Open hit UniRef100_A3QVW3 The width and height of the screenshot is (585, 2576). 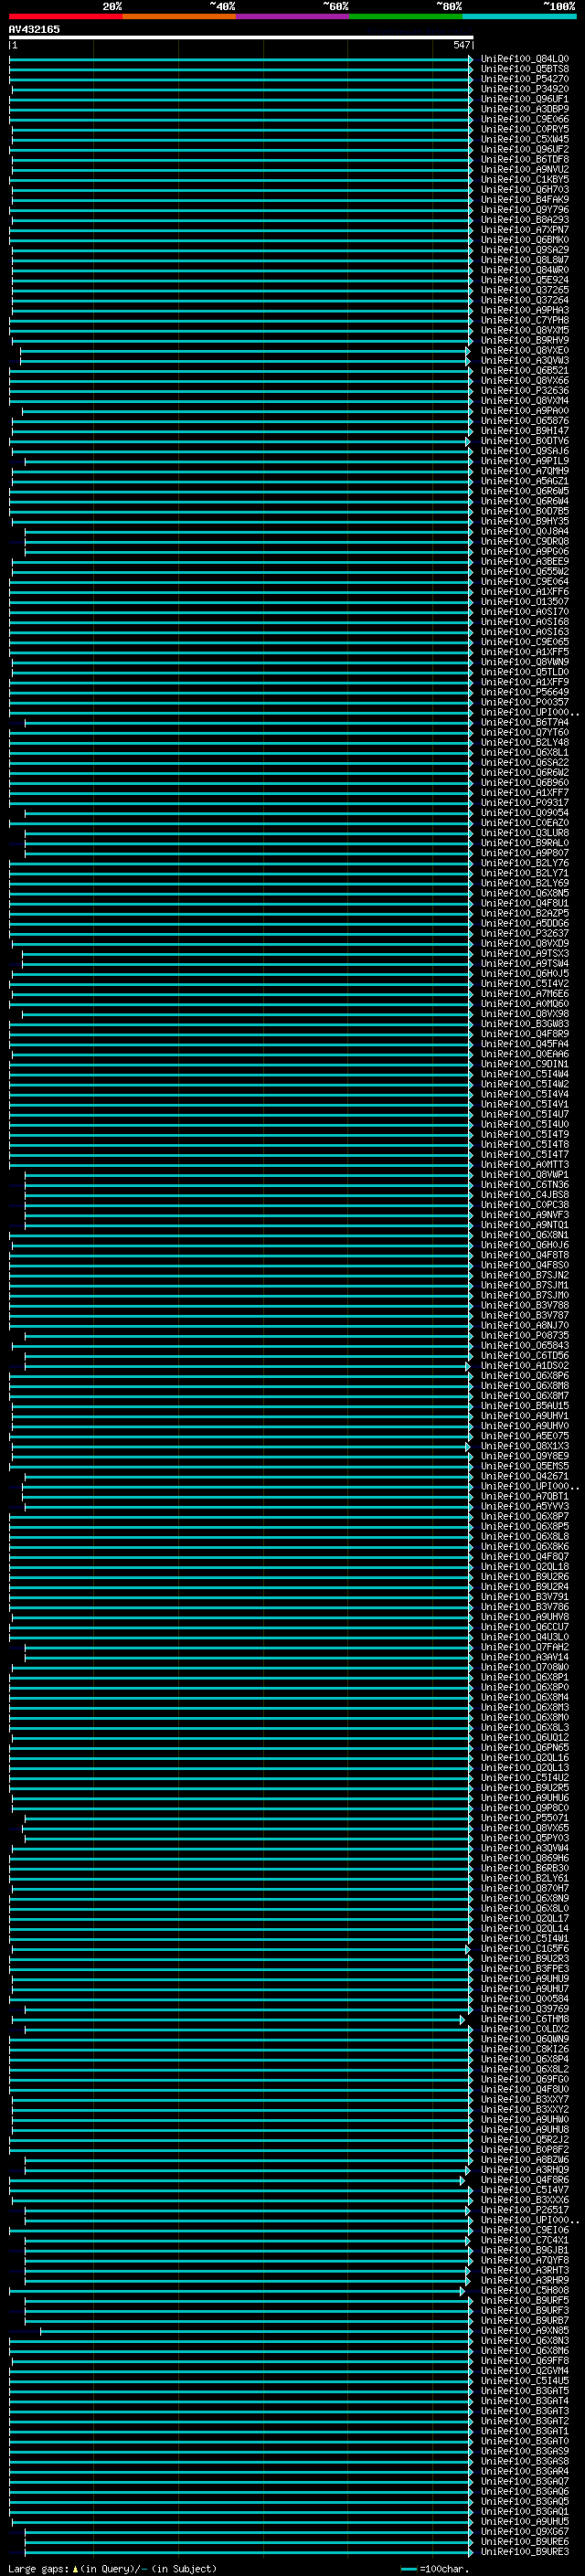(524, 360)
